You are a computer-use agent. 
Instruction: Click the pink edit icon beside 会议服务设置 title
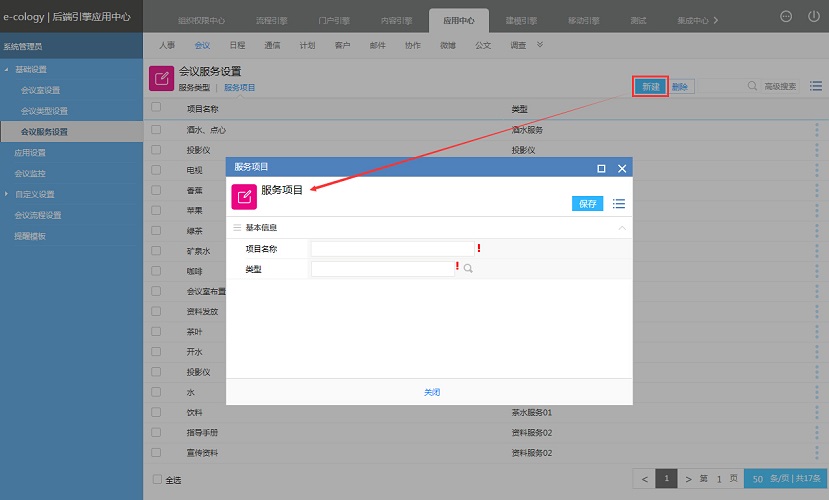point(161,79)
